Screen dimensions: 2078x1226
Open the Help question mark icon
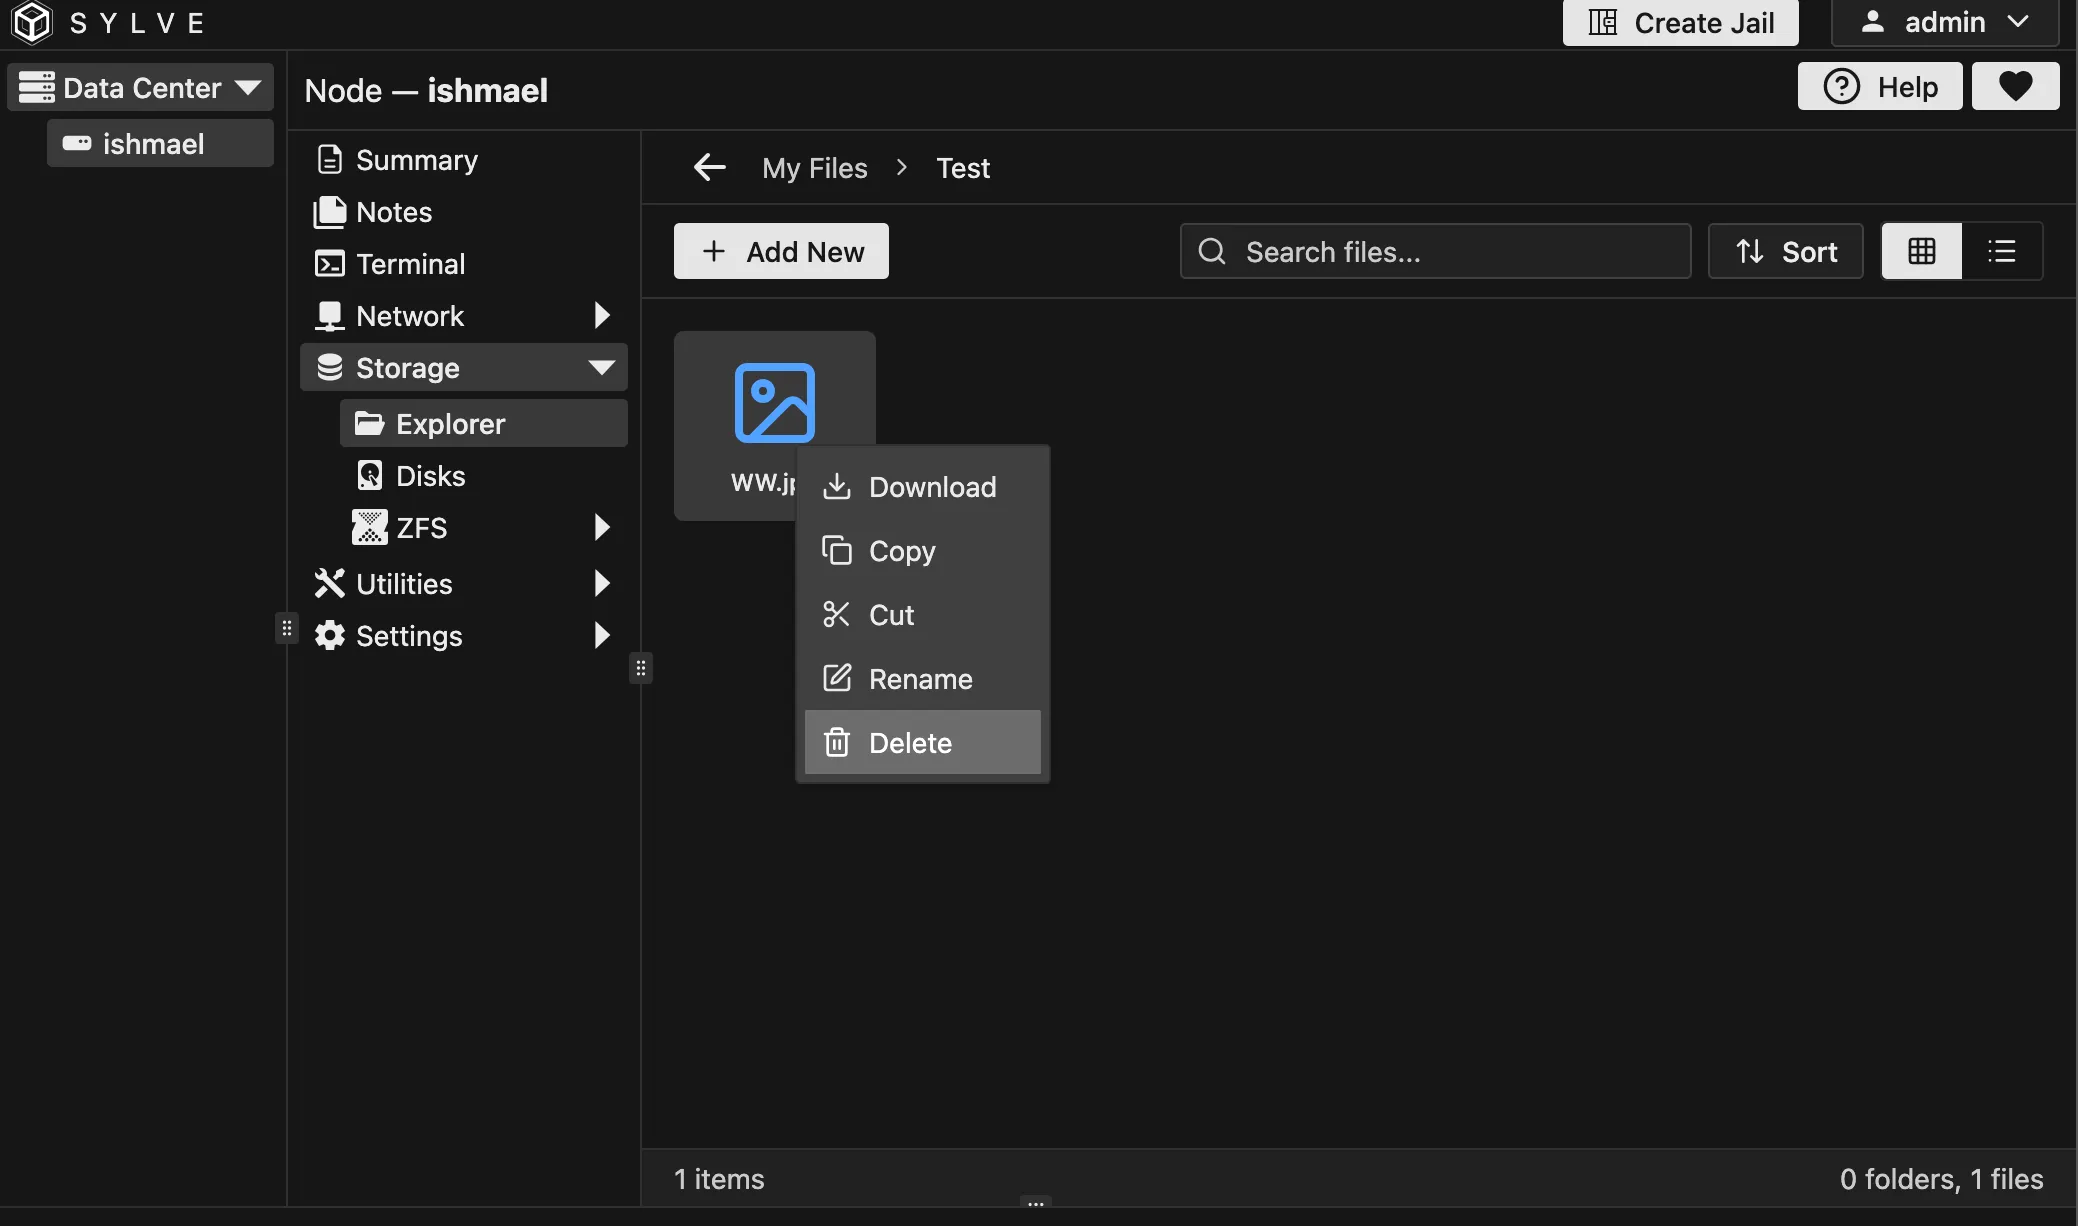click(x=1841, y=86)
